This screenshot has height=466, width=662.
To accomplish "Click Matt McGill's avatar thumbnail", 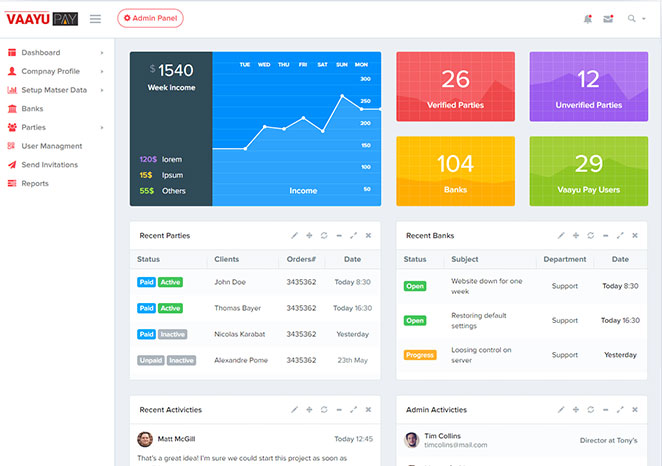I will pyautogui.click(x=145, y=438).
